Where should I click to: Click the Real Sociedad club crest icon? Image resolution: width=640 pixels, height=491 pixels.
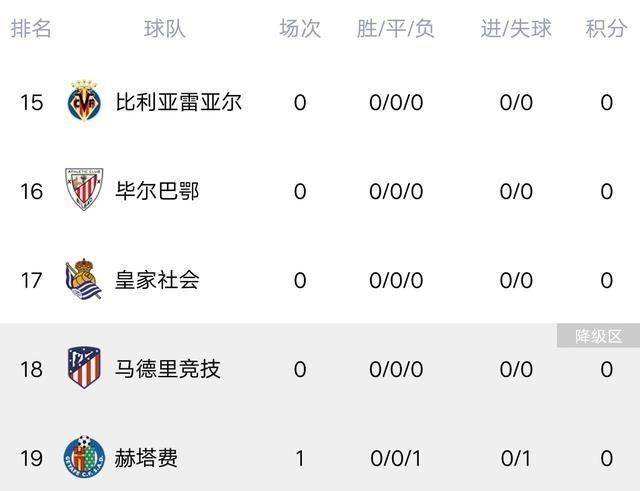(x=84, y=279)
